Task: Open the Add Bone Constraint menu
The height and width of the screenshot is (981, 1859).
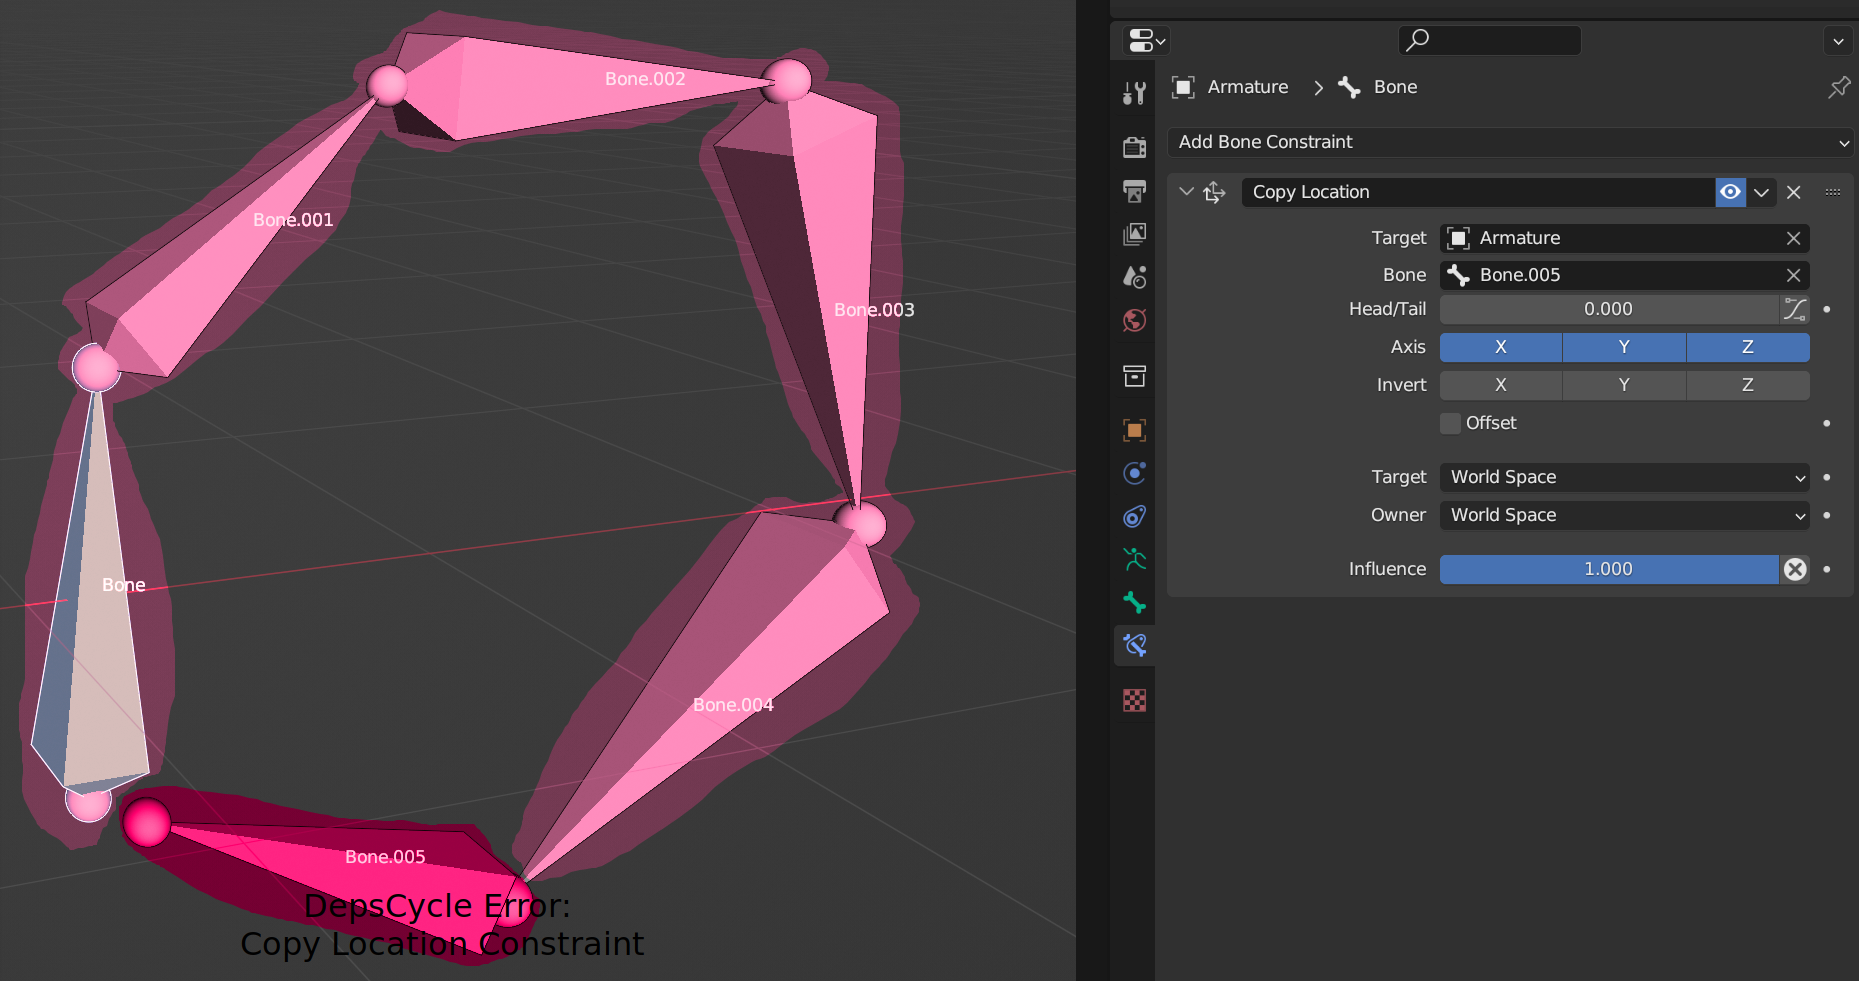Action: (1511, 142)
